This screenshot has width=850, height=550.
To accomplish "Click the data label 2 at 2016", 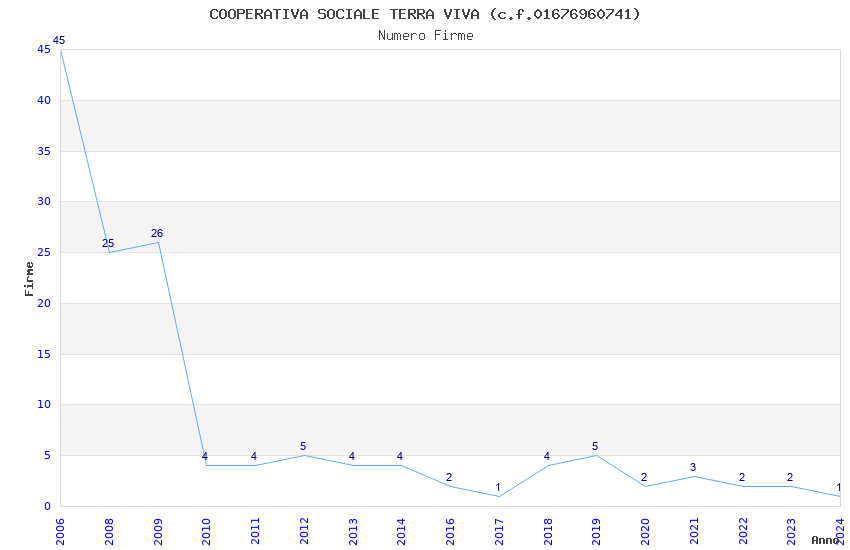I will tap(449, 477).
